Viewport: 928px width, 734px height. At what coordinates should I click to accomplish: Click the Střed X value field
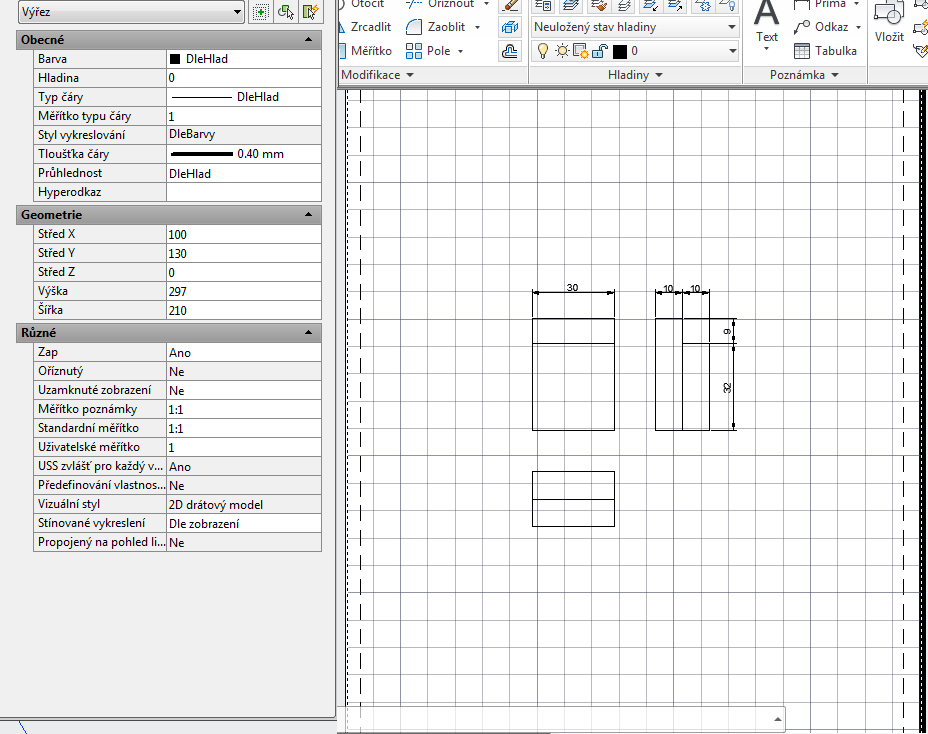click(x=243, y=234)
